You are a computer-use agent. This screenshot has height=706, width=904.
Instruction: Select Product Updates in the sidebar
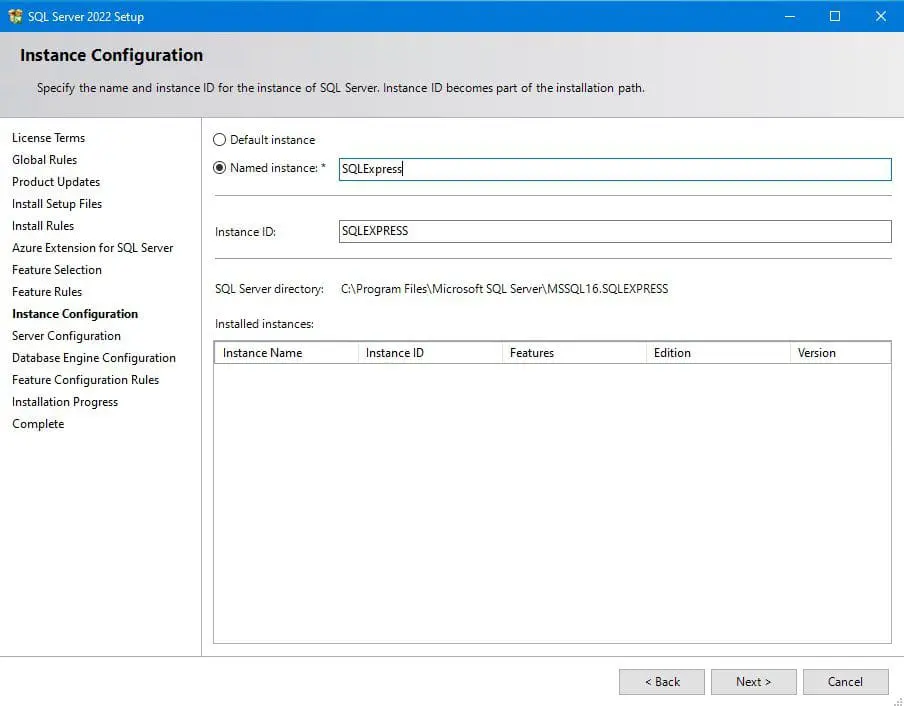(x=55, y=181)
